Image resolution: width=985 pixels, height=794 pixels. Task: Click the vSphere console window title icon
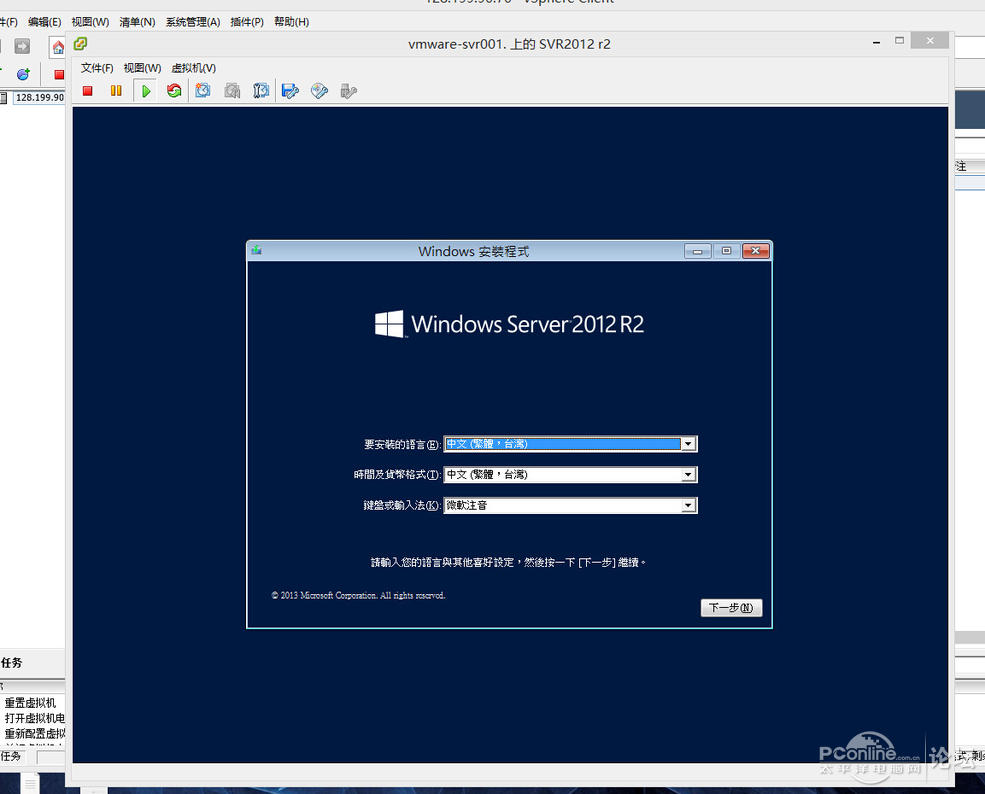click(x=80, y=44)
